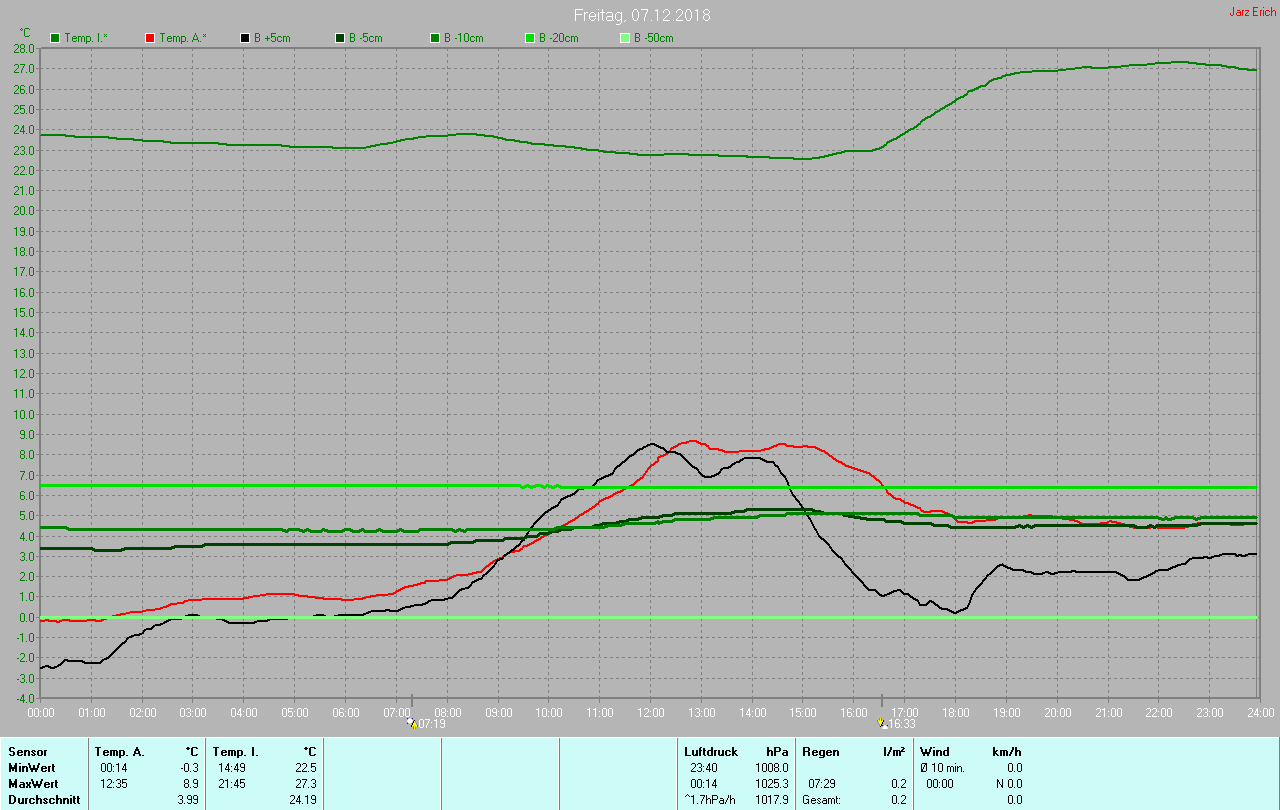Click the Jarz Erich label

(1252, 12)
